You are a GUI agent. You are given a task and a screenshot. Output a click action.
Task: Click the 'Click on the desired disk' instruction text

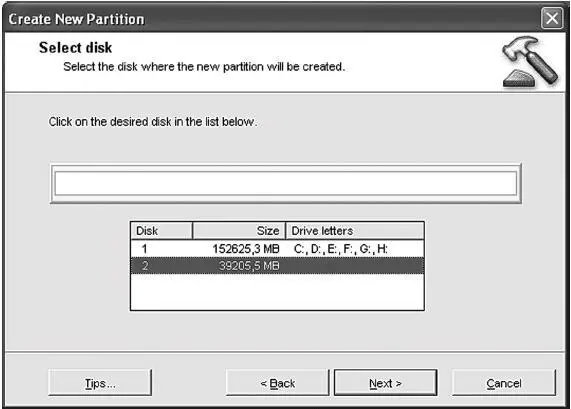point(153,121)
